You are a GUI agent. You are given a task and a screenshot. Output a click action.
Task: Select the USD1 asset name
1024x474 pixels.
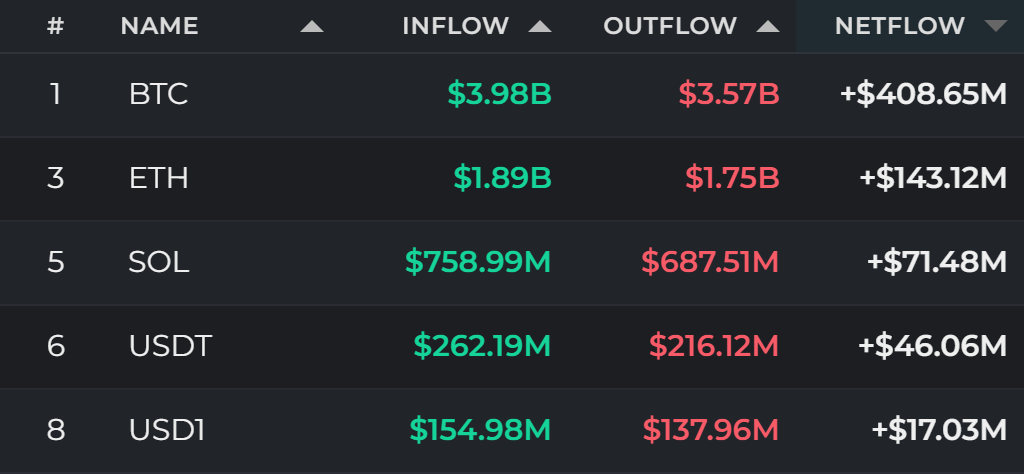(x=167, y=430)
